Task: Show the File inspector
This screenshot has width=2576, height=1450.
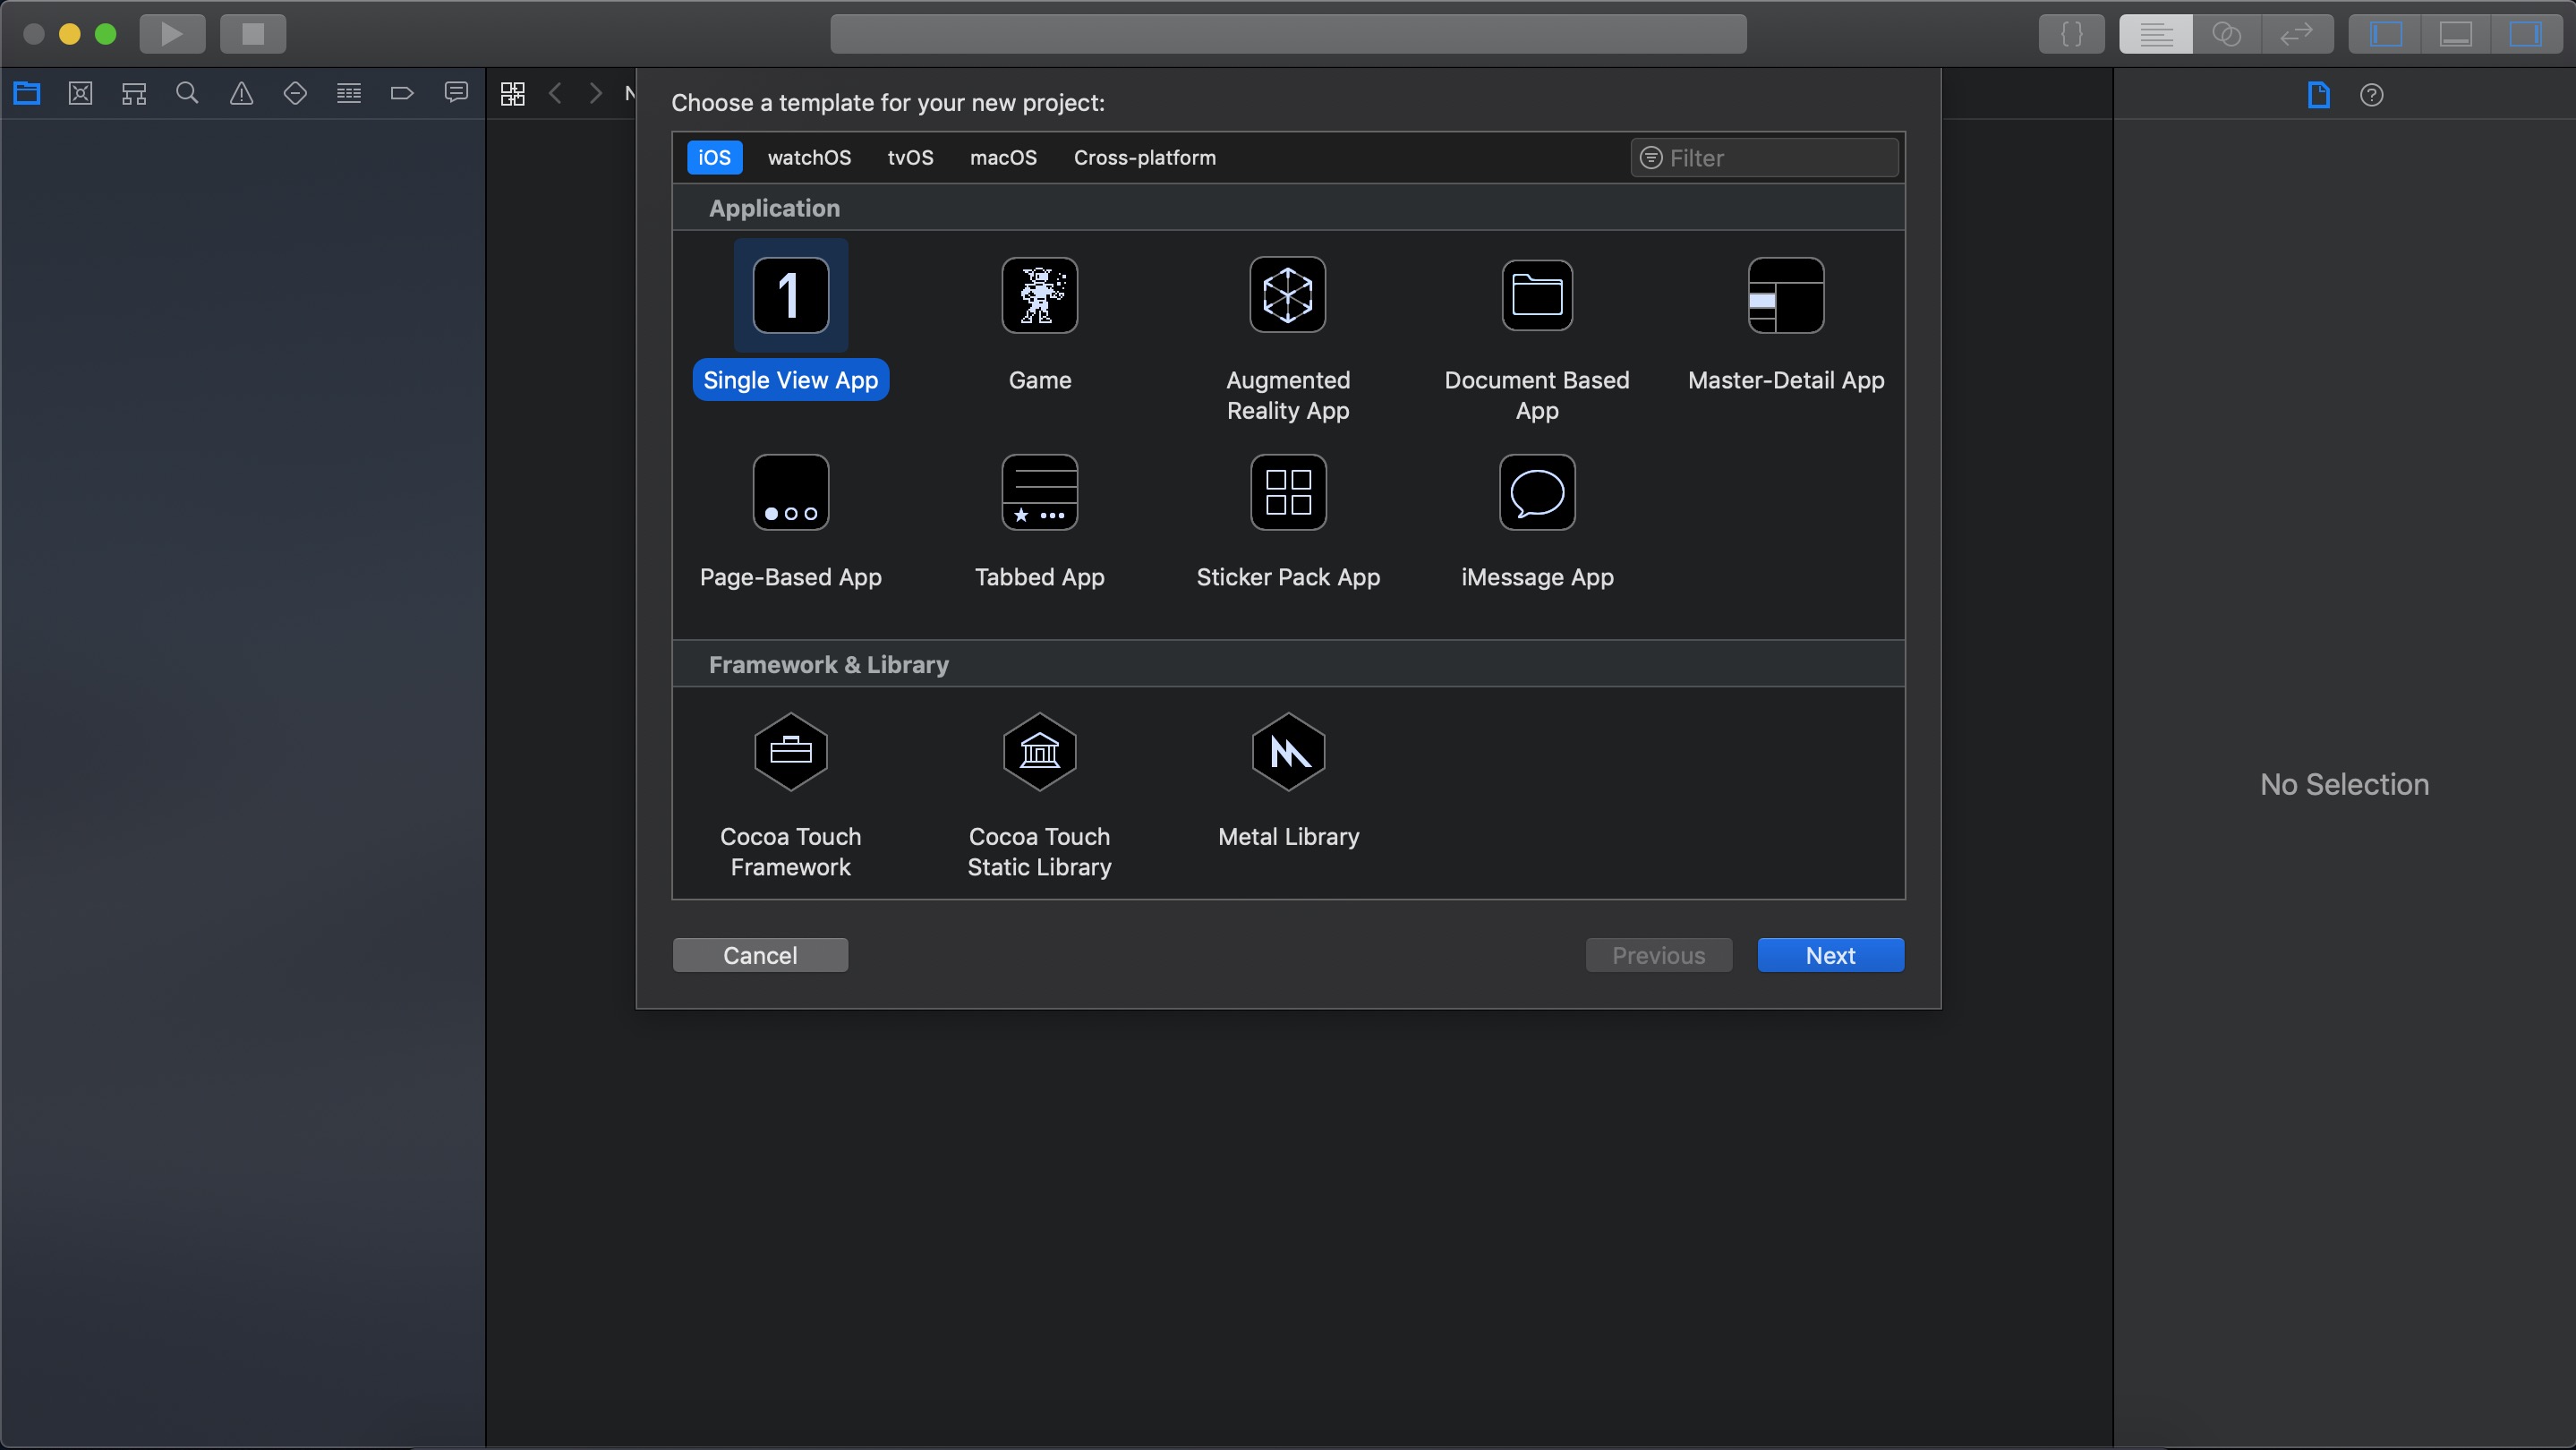Action: pos(2319,95)
